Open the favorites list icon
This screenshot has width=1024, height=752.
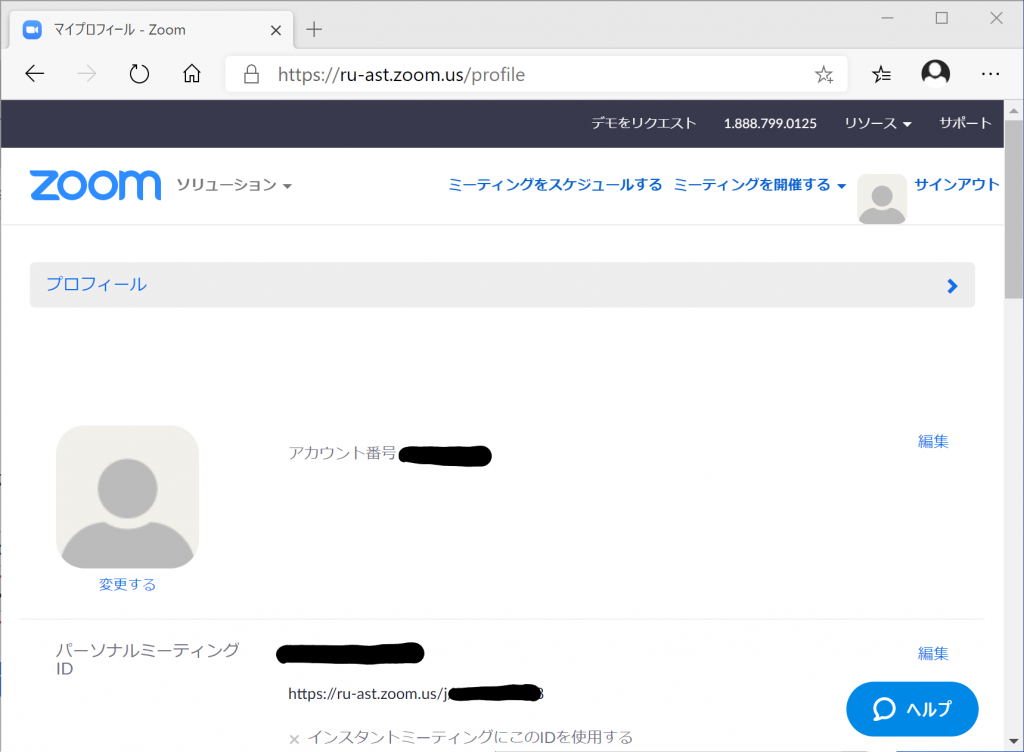[882, 74]
